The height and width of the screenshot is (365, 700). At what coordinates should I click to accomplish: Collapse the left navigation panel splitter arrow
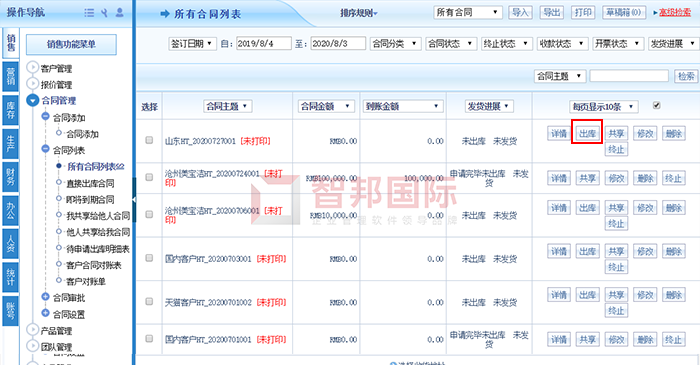[134, 199]
